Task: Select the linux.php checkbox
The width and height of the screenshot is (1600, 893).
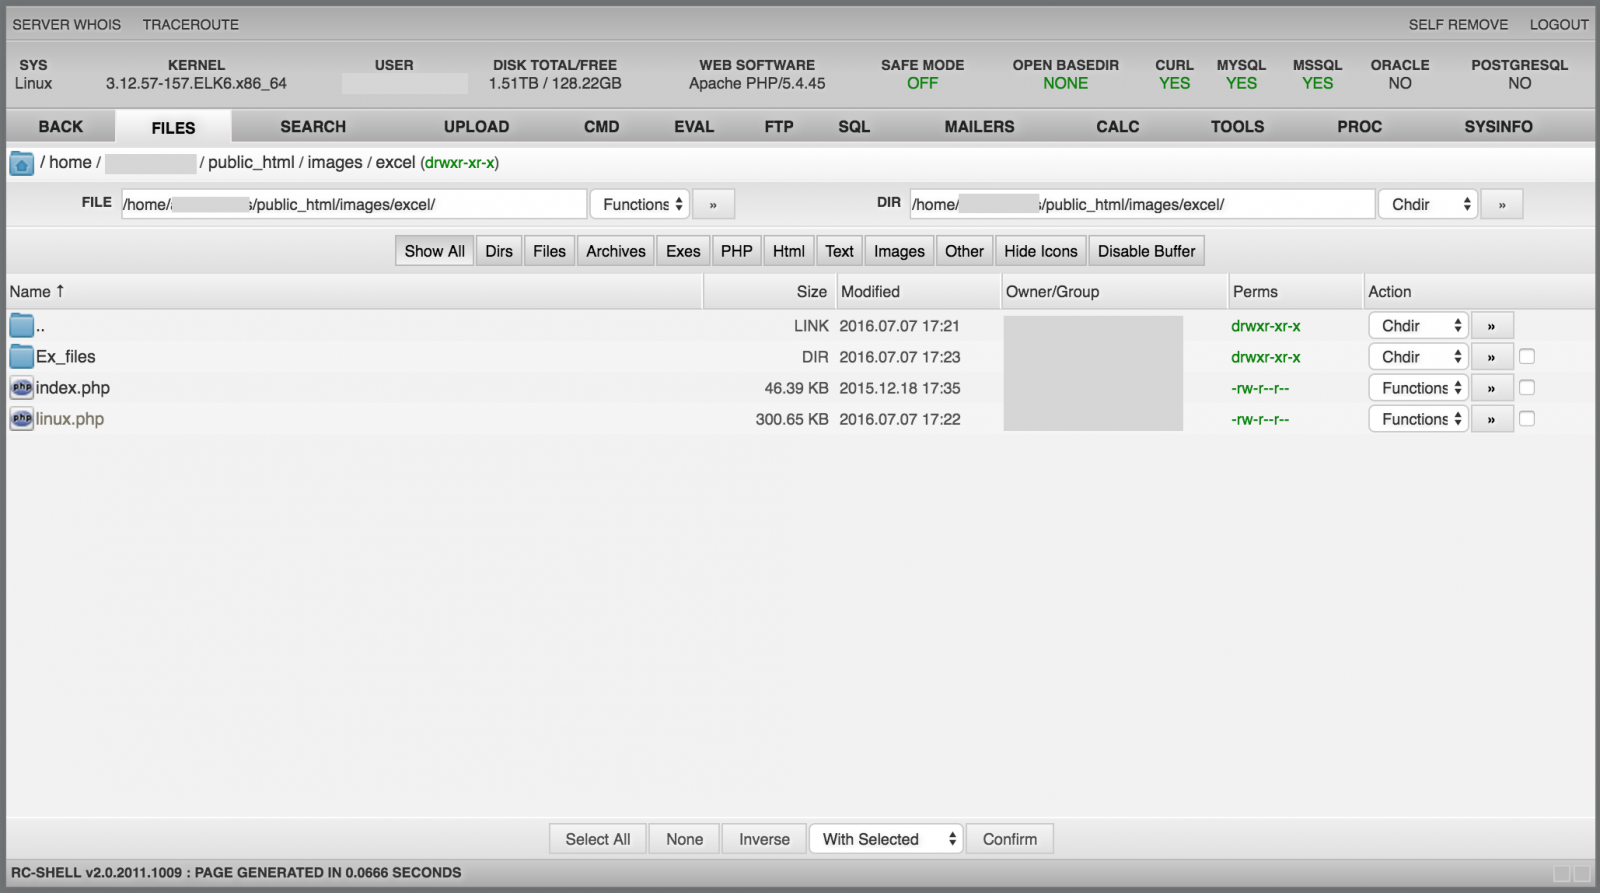Action: (x=1527, y=419)
